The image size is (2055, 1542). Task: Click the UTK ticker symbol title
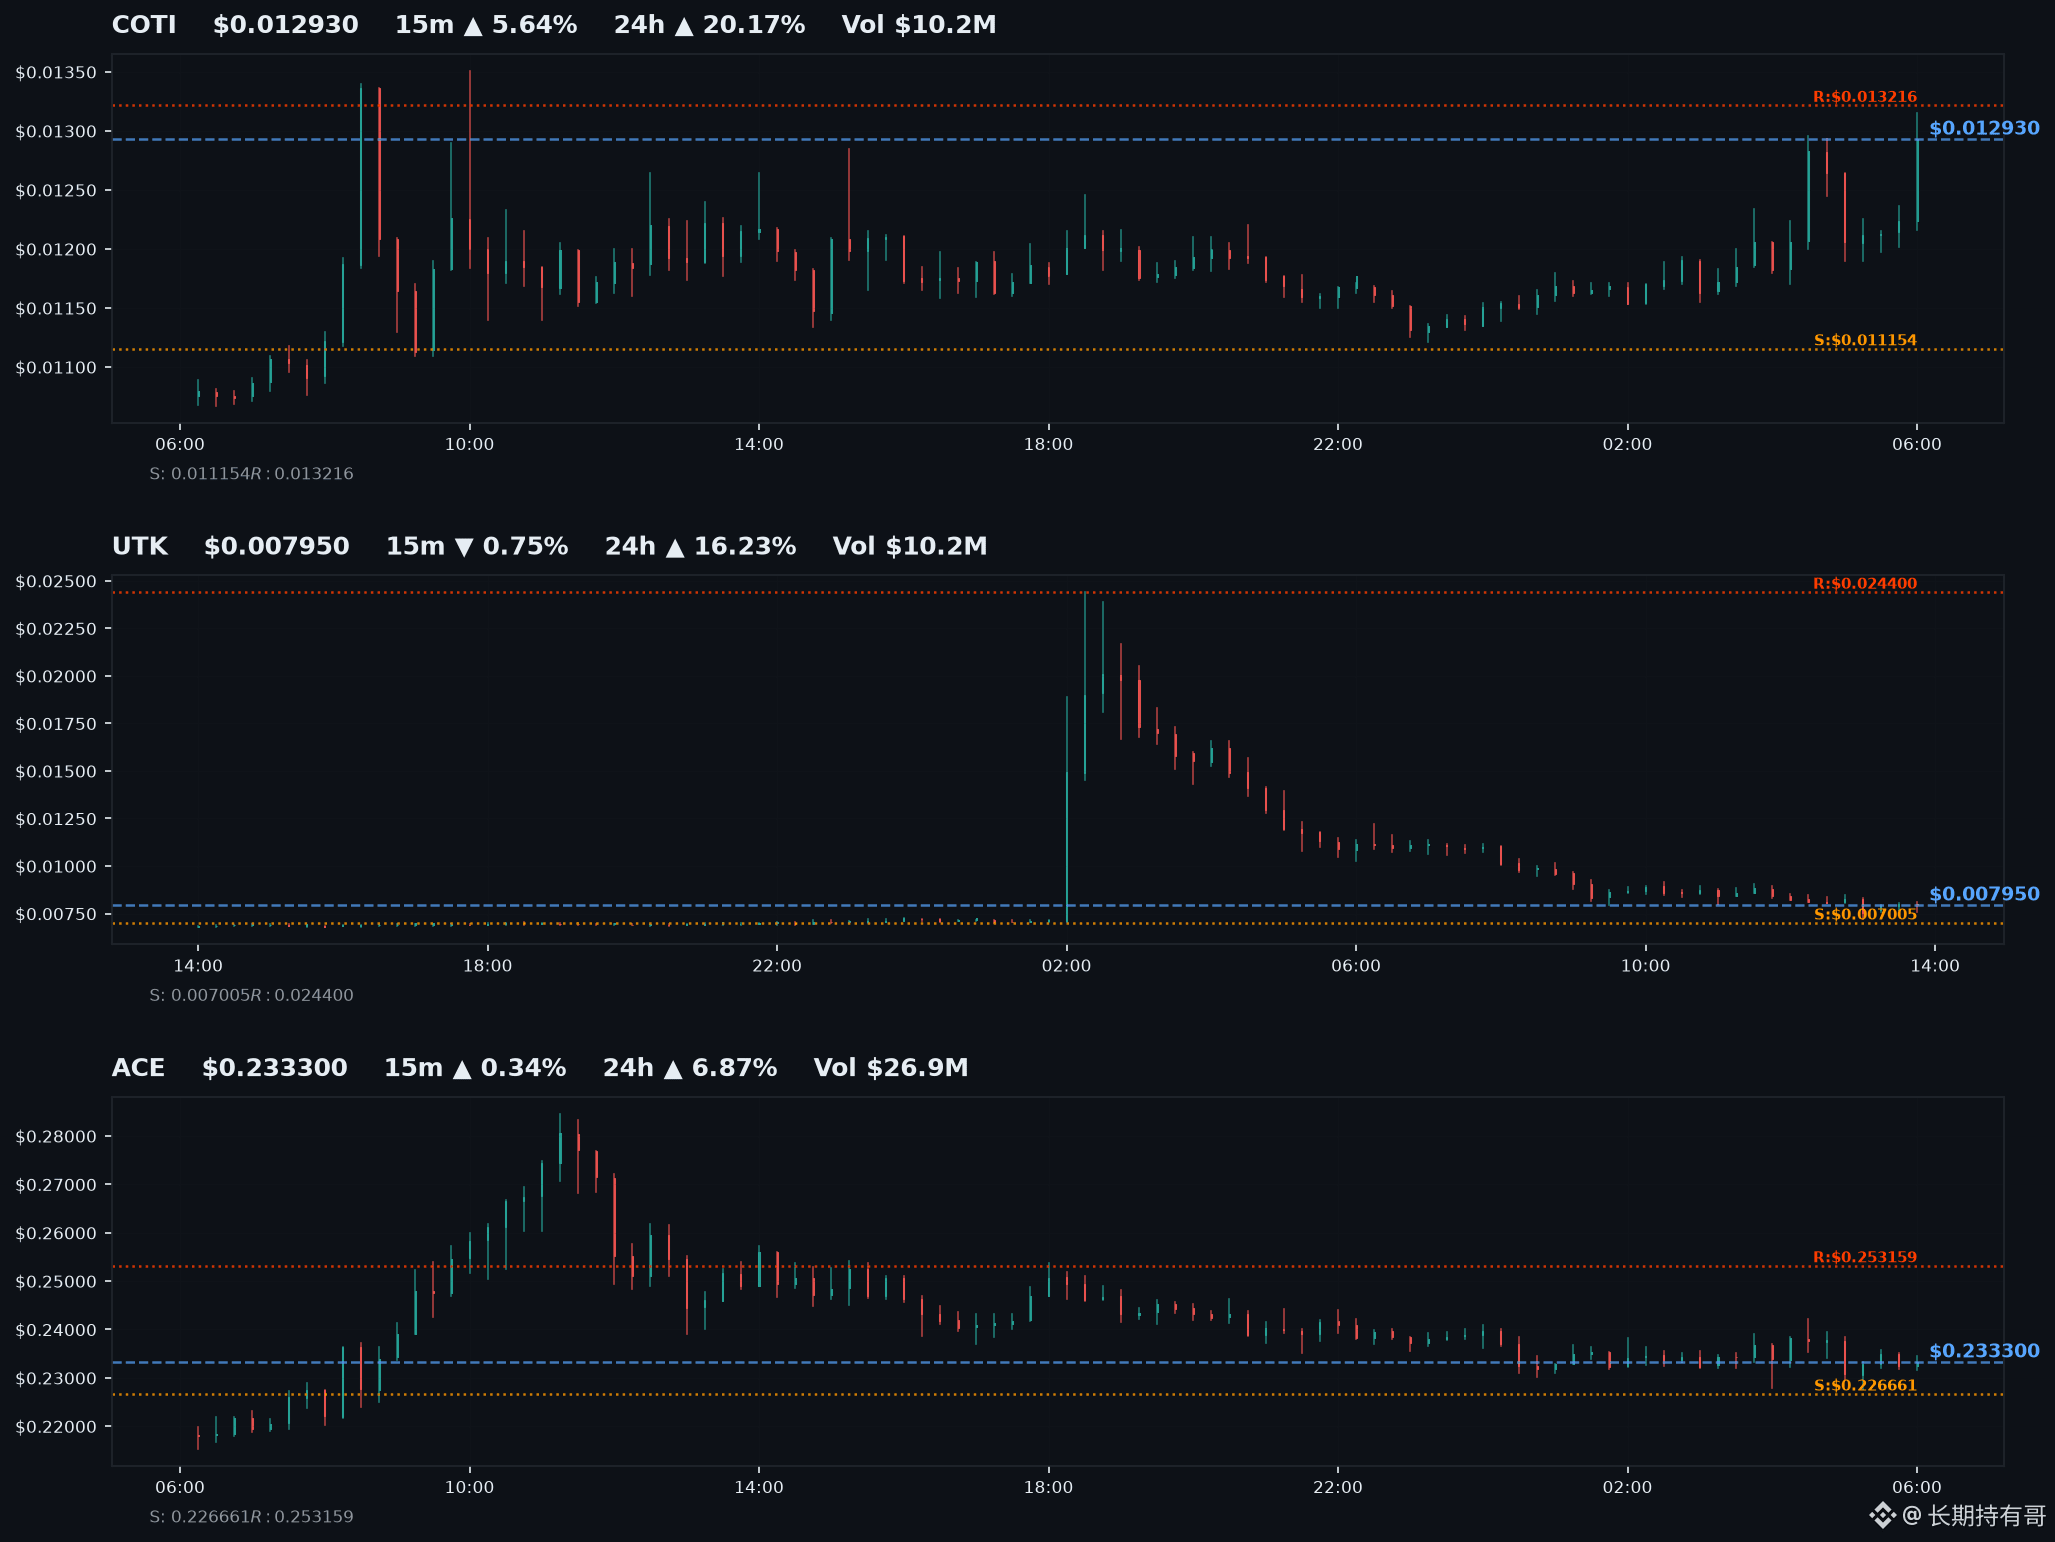tap(140, 547)
